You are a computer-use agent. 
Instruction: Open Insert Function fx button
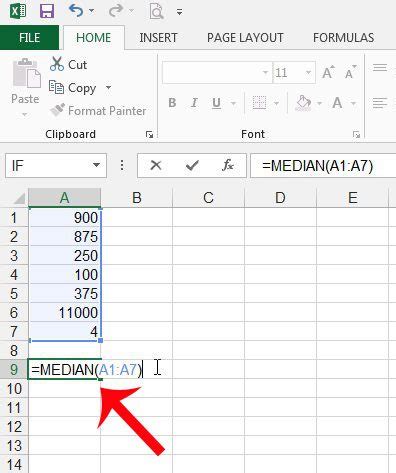[228, 165]
